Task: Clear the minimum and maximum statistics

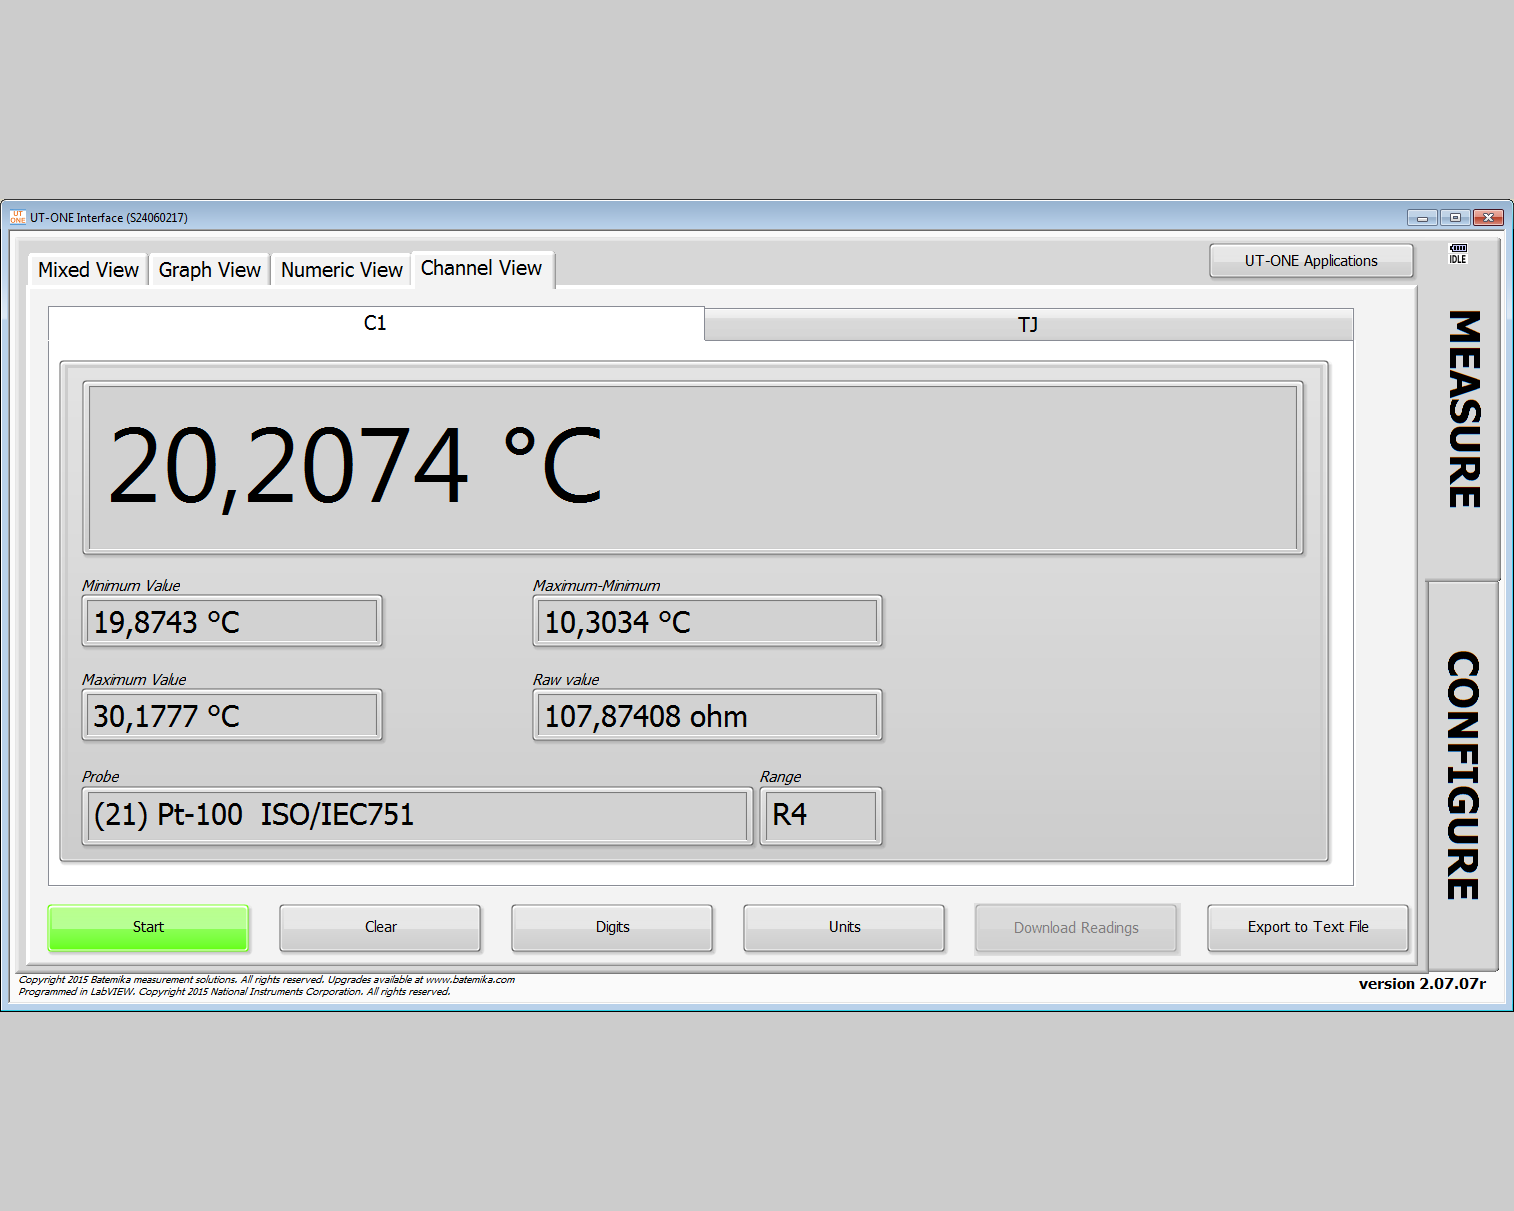Action: coord(380,927)
